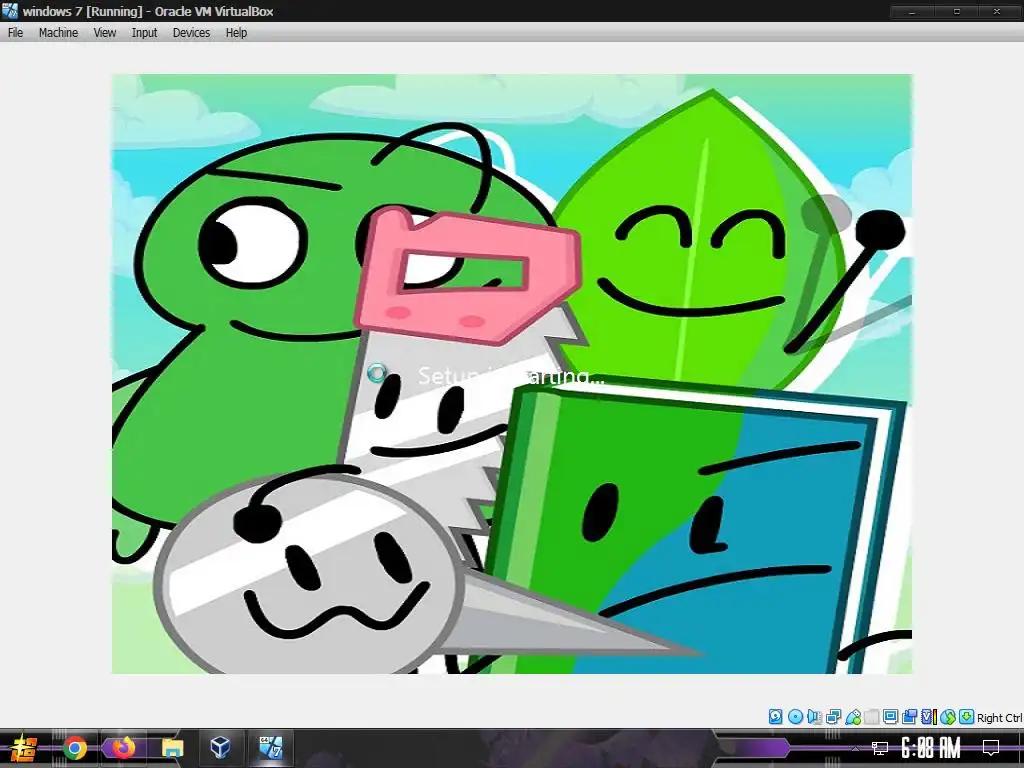This screenshot has width=1024, height=768.
Task: Open network status tray icon
Action: [880, 748]
